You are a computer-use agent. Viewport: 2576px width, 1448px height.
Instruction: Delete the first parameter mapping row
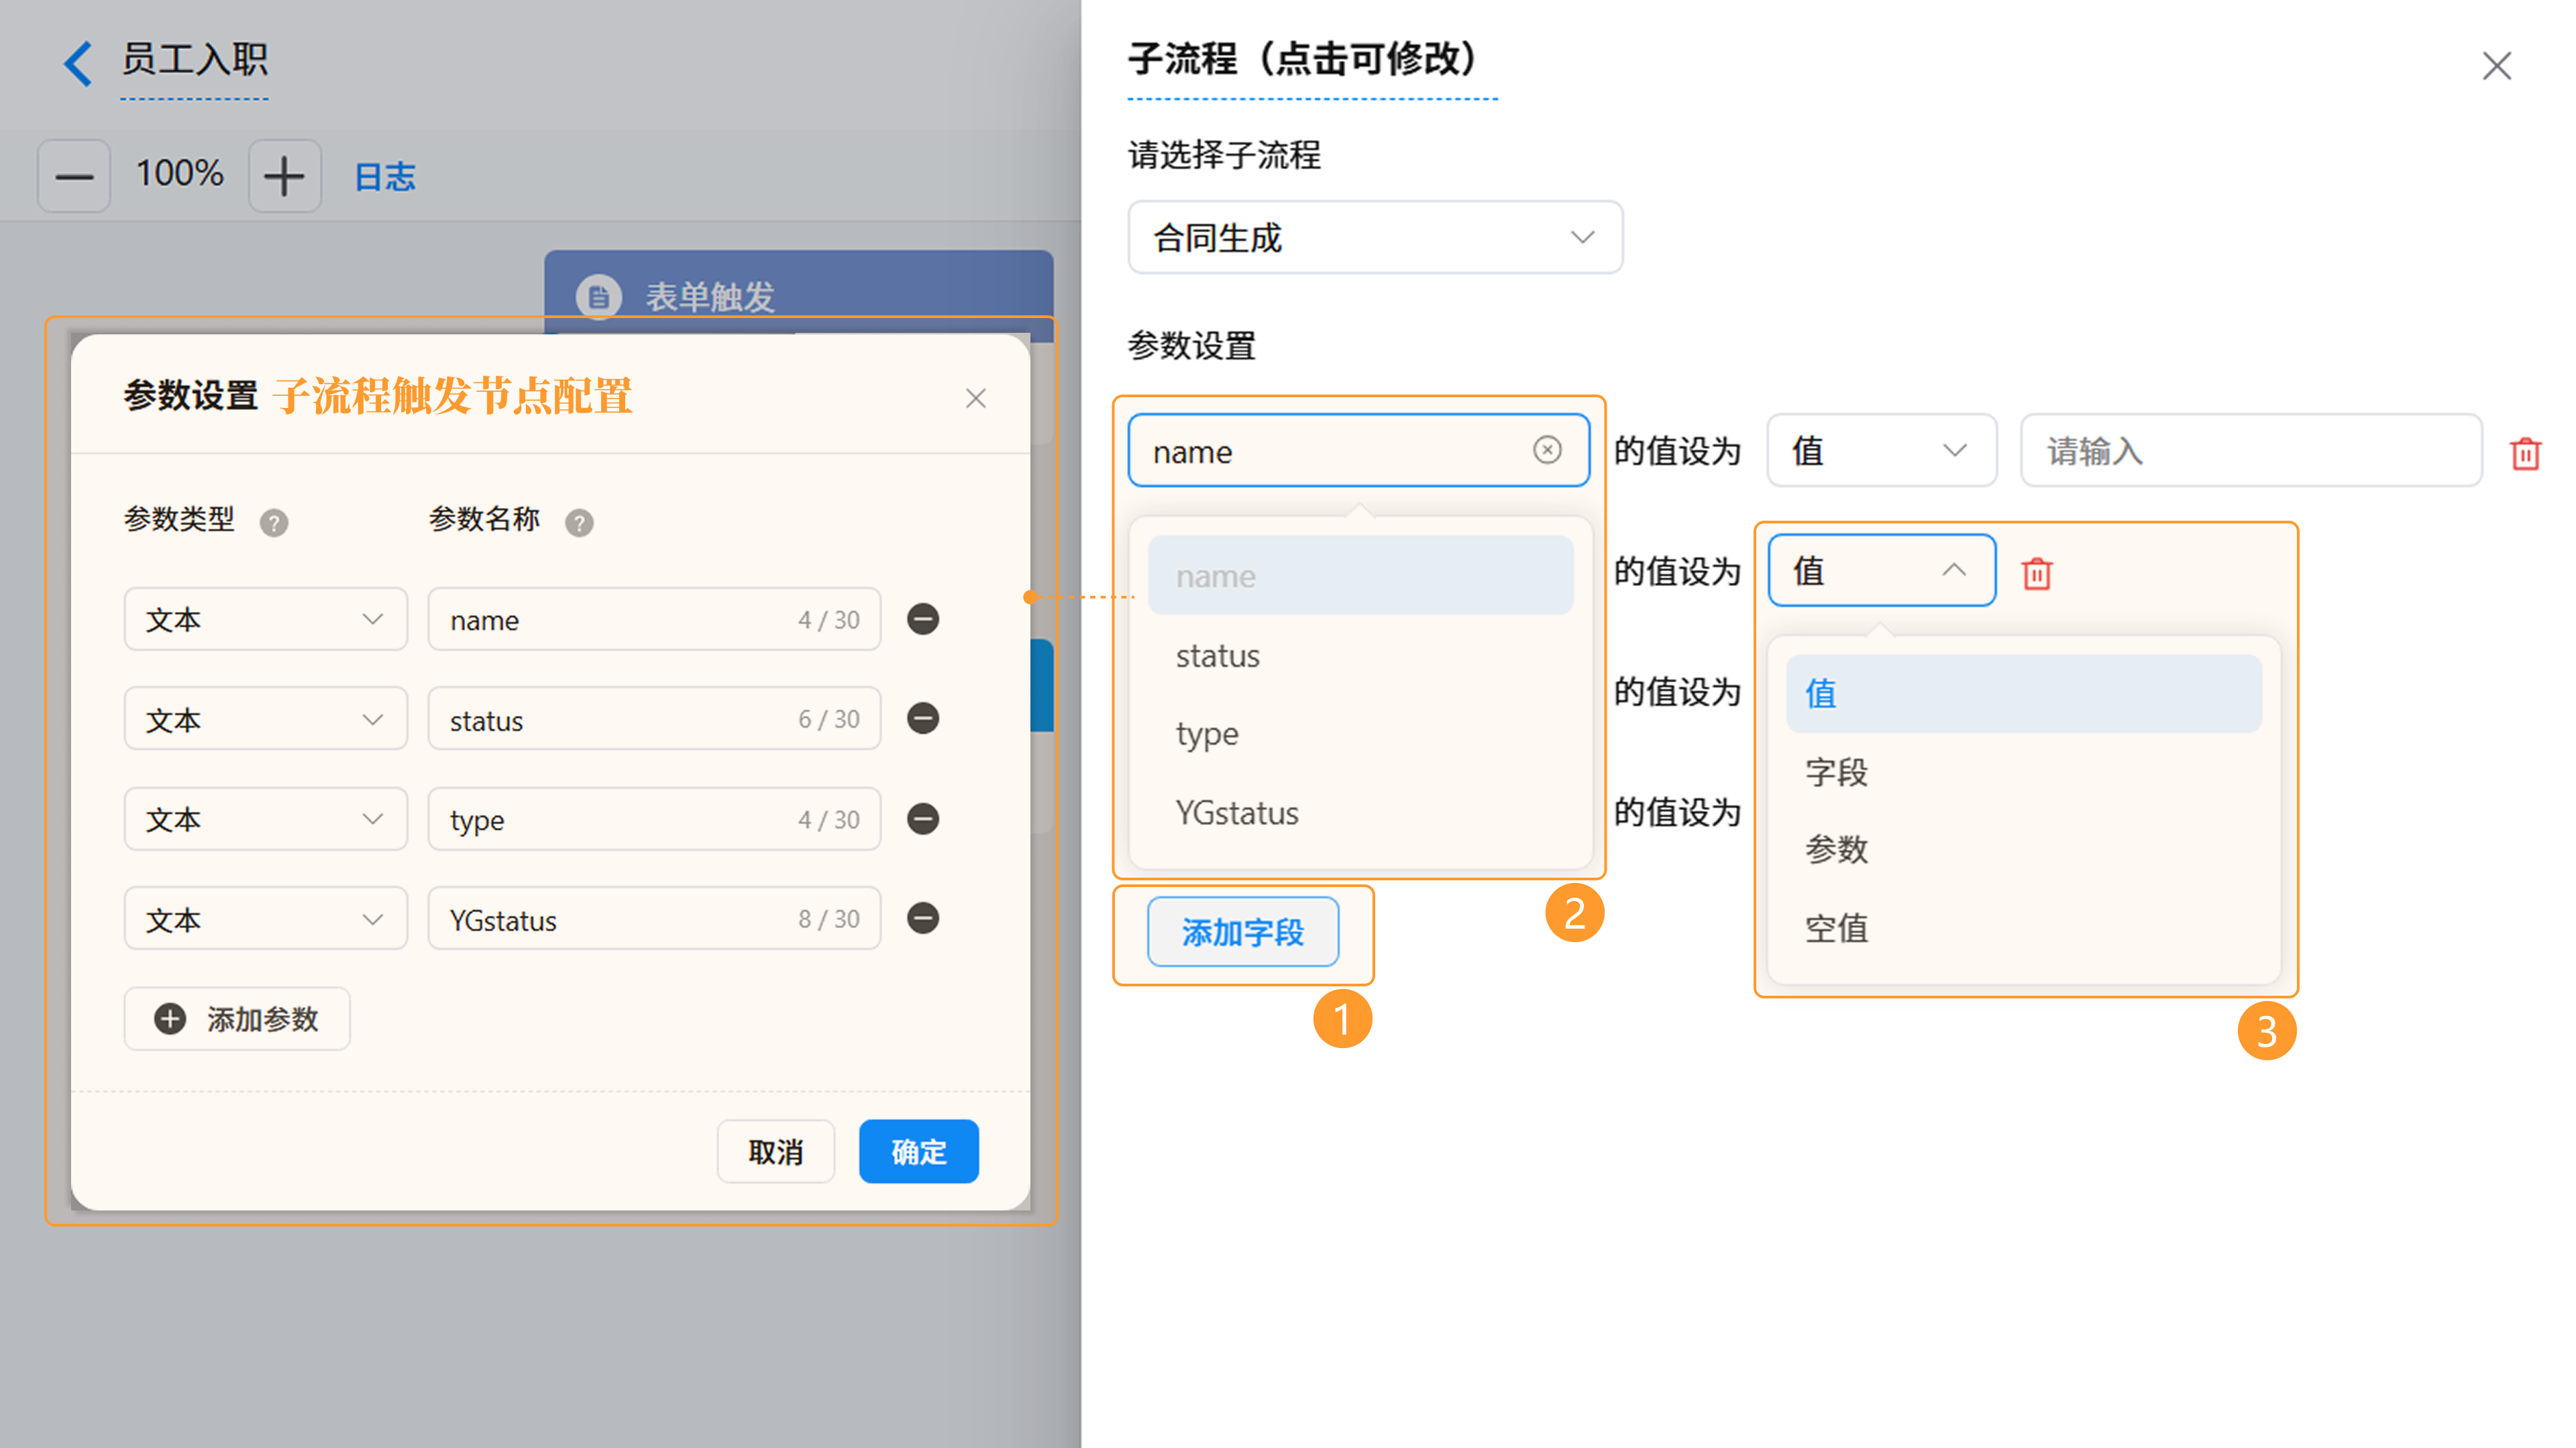(2526, 453)
